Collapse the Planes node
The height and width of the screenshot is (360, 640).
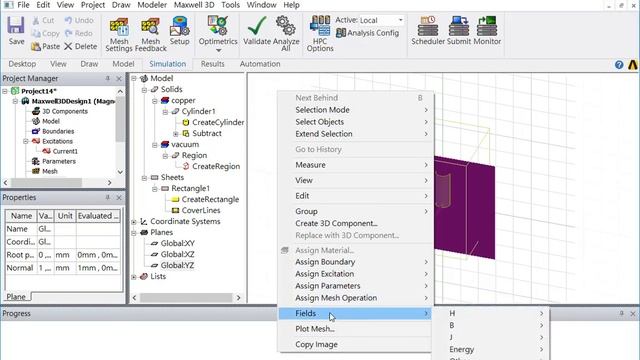(134, 233)
